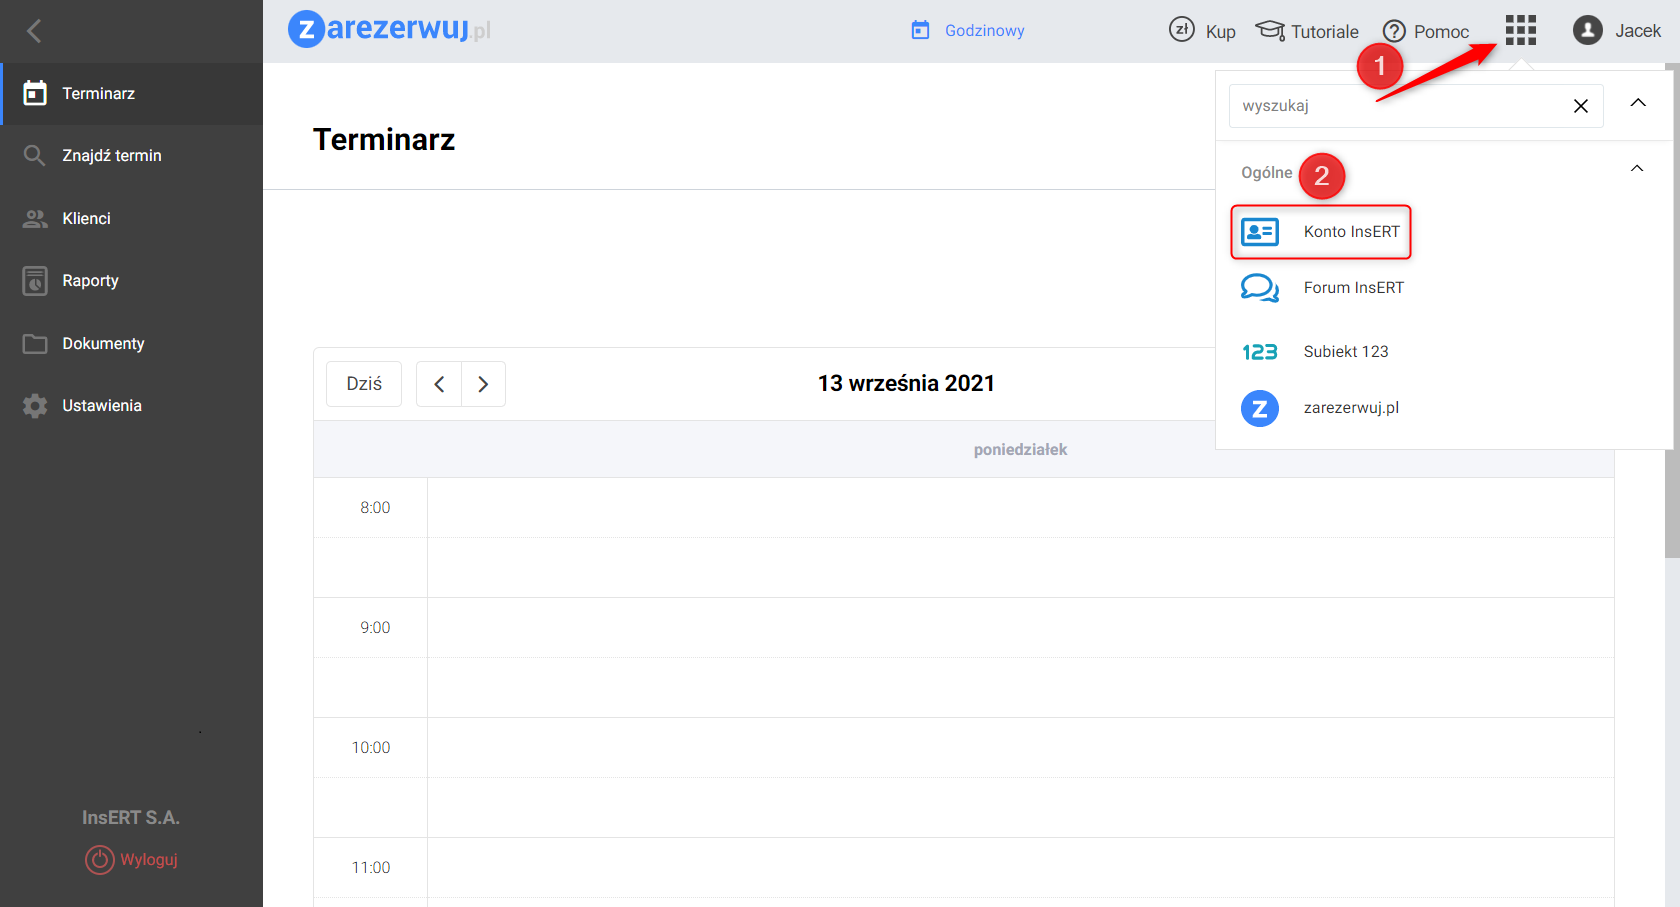Click the InsERT S.A. footer text
The height and width of the screenshot is (907, 1680).
131,818
